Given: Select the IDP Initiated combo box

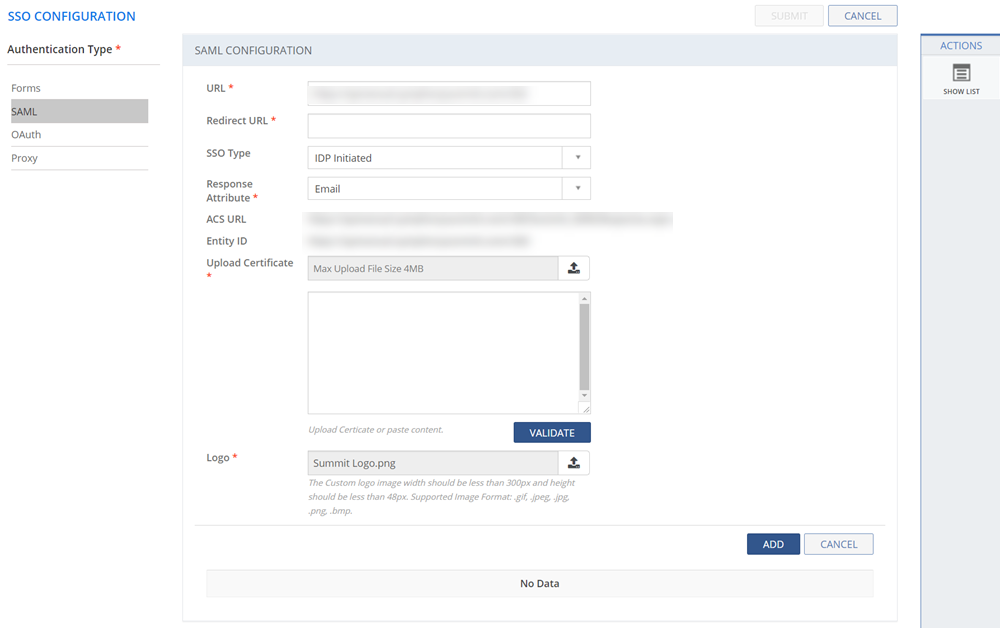Looking at the screenshot, I should pos(435,158).
